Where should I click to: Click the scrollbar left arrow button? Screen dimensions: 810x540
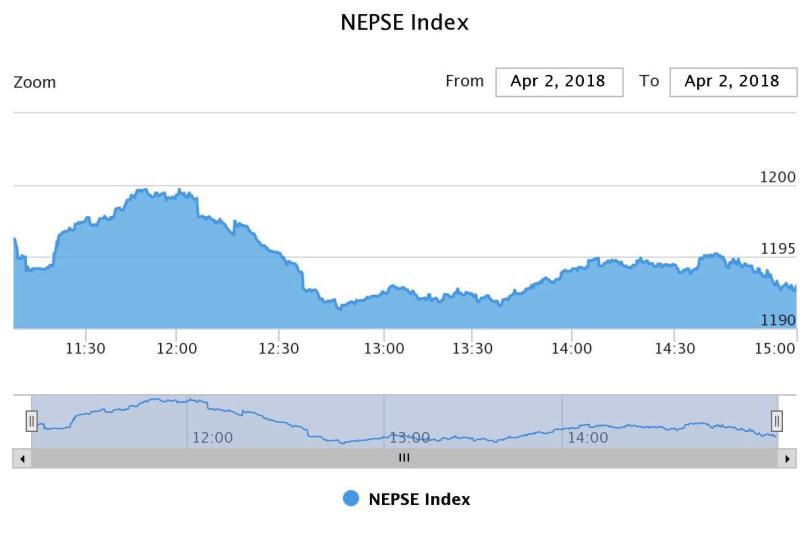[21, 458]
